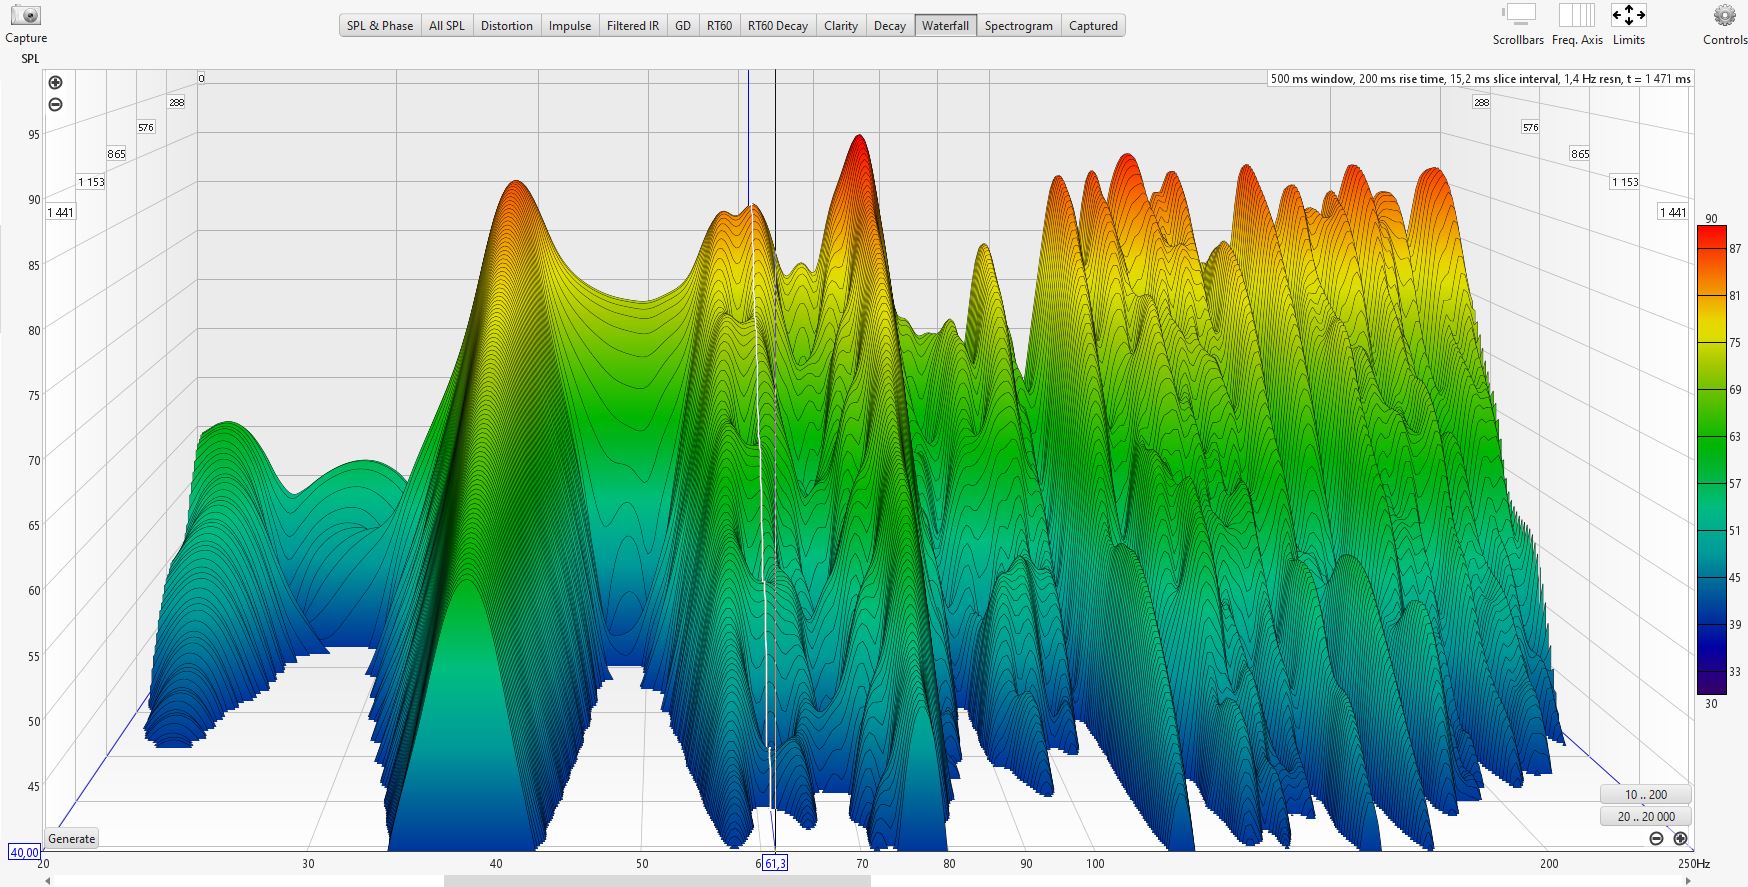Switch the Freq. Axis scale icon
Image resolution: width=1748 pixels, height=887 pixels.
(1576, 16)
